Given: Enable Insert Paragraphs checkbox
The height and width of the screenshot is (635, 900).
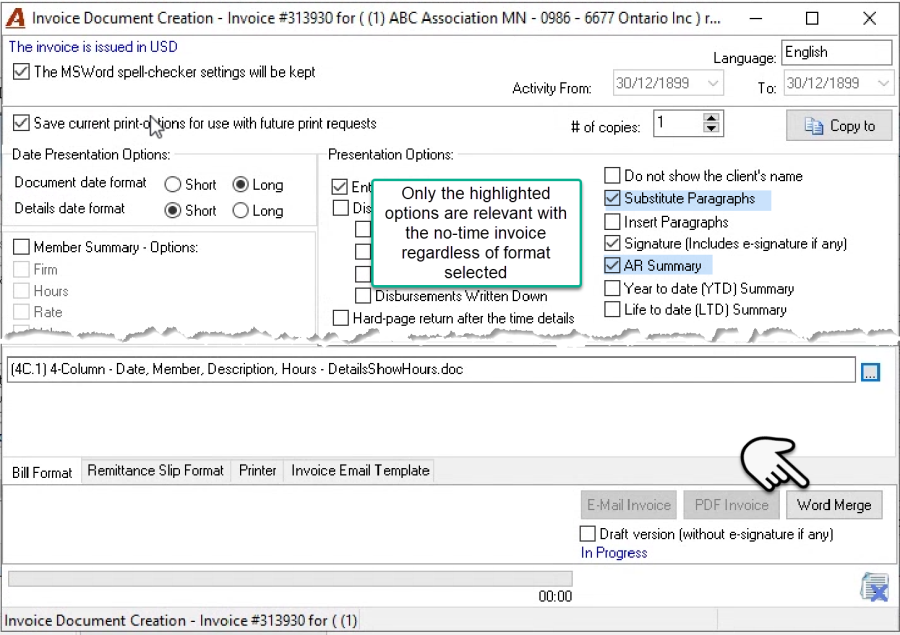Looking at the screenshot, I should tap(612, 222).
